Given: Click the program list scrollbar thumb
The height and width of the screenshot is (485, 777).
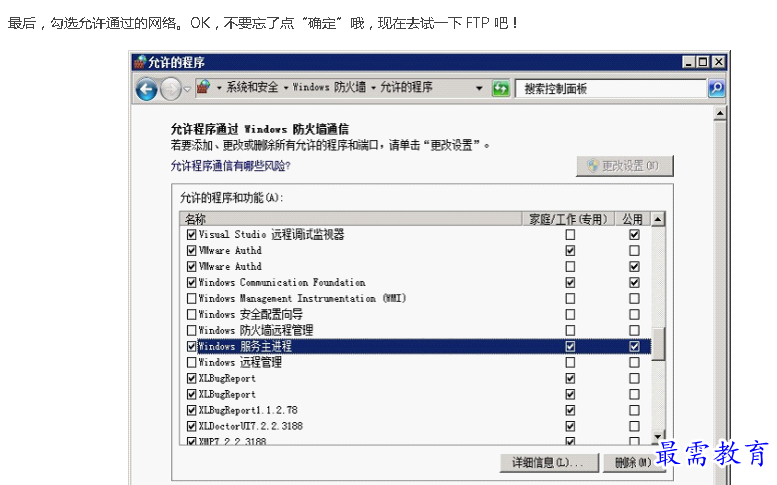Looking at the screenshot, I should [658, 344].
